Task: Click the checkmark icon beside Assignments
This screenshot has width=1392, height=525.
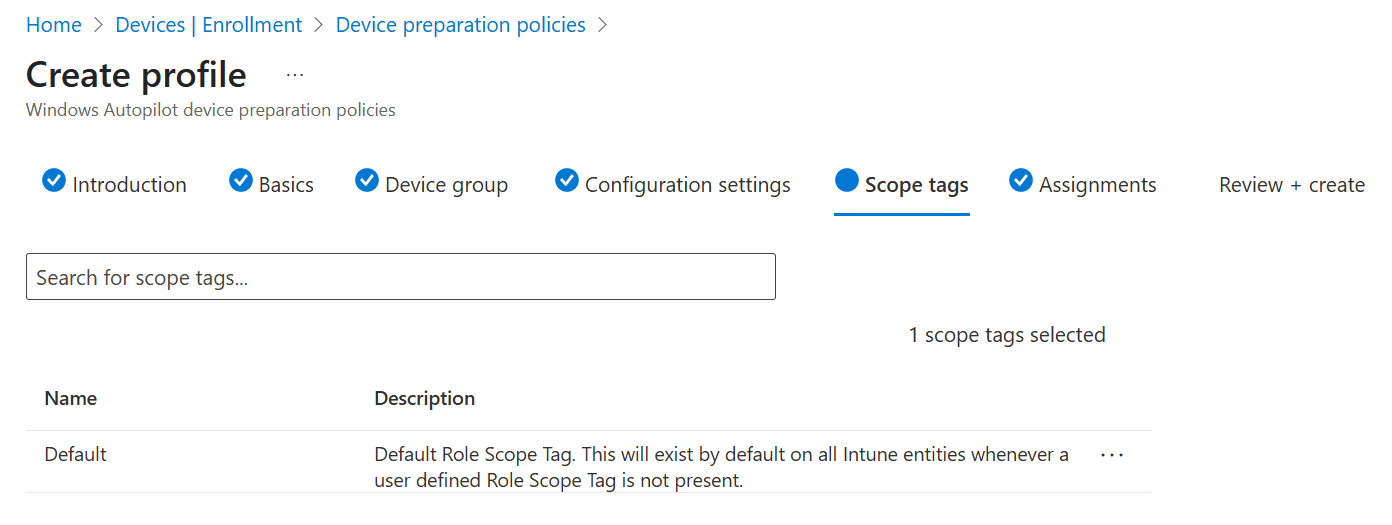Action: [x=1021, y=181]
